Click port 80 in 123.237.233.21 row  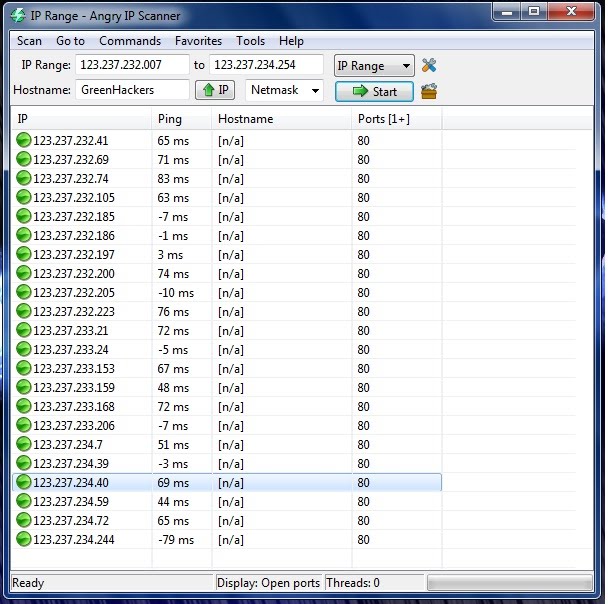tap(363, 331)
